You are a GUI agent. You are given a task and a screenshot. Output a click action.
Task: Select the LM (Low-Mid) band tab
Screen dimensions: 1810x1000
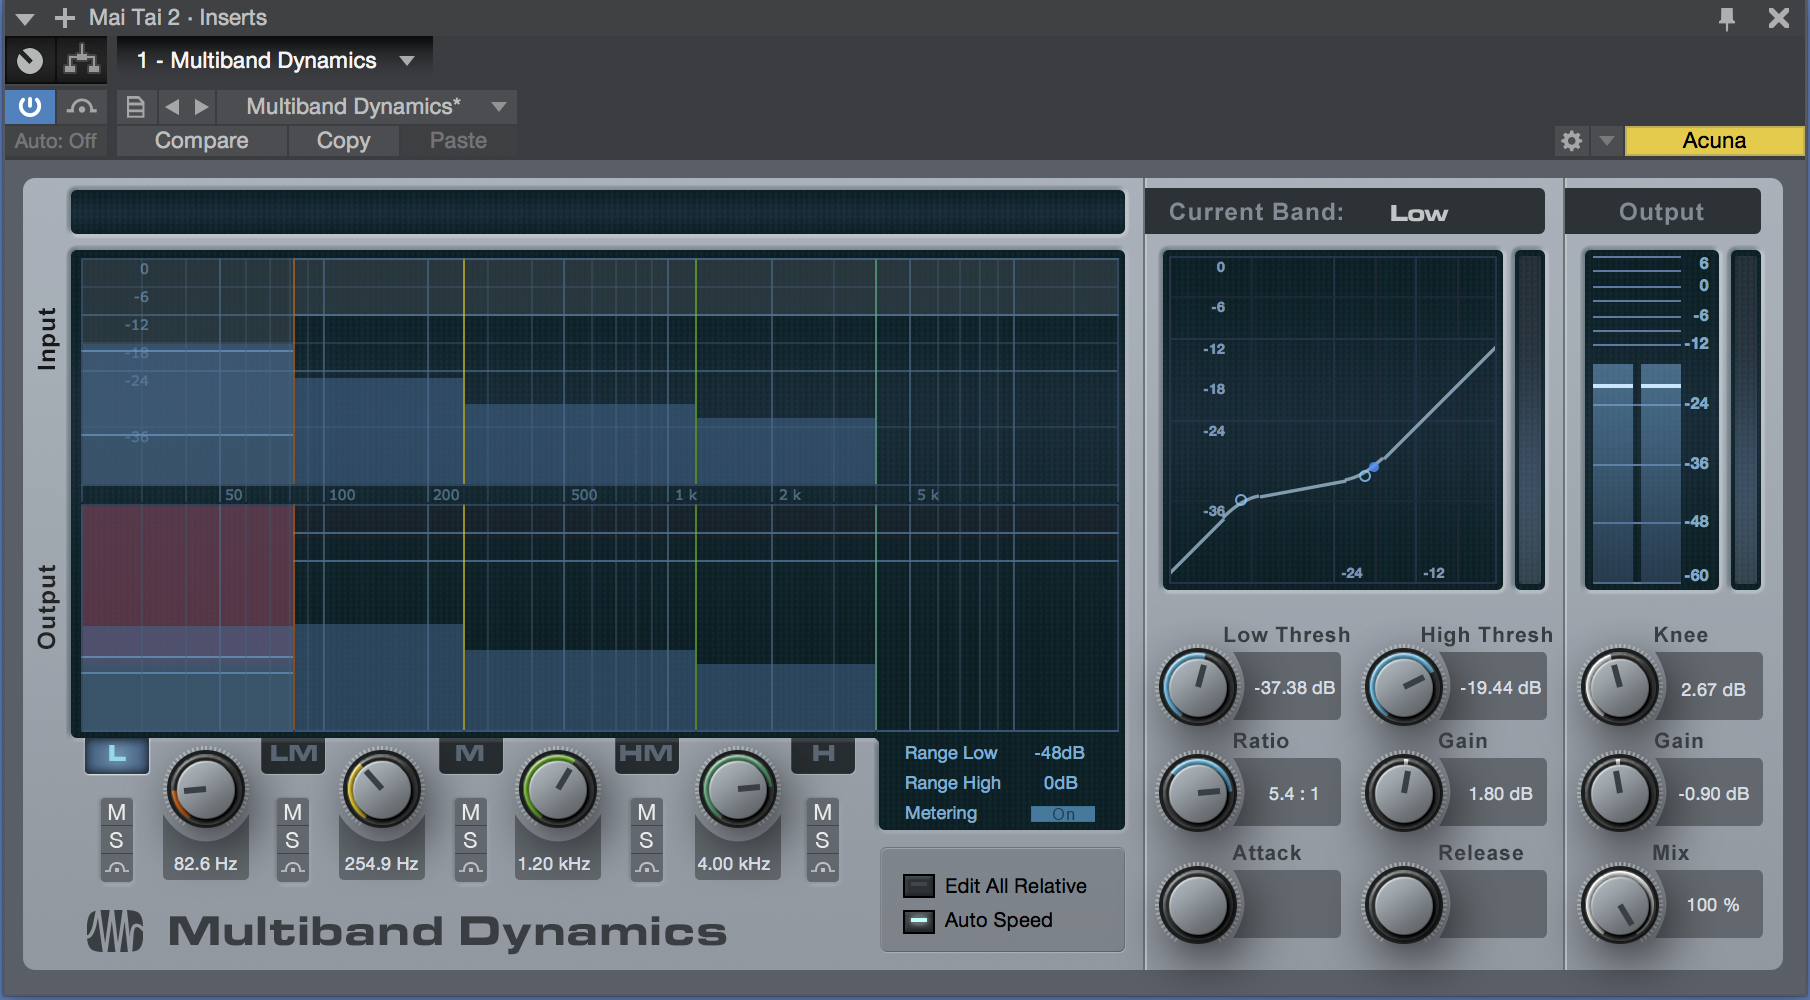tap(293, 754)
